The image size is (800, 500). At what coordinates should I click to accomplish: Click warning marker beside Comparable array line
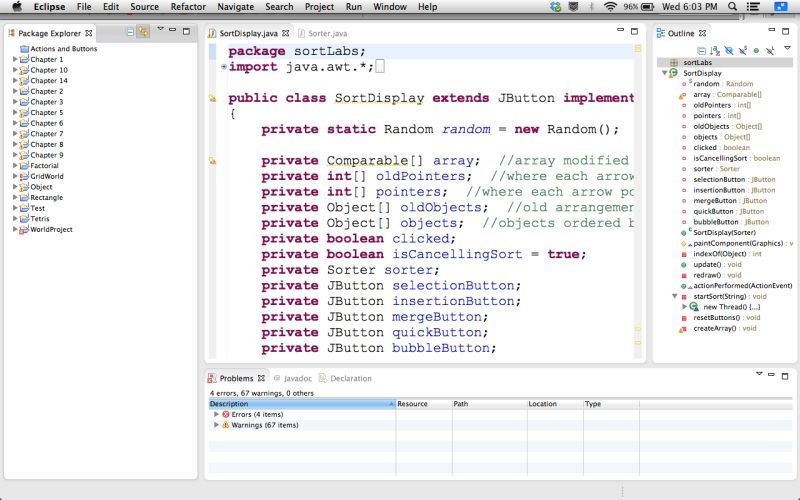tap(212, 161)
